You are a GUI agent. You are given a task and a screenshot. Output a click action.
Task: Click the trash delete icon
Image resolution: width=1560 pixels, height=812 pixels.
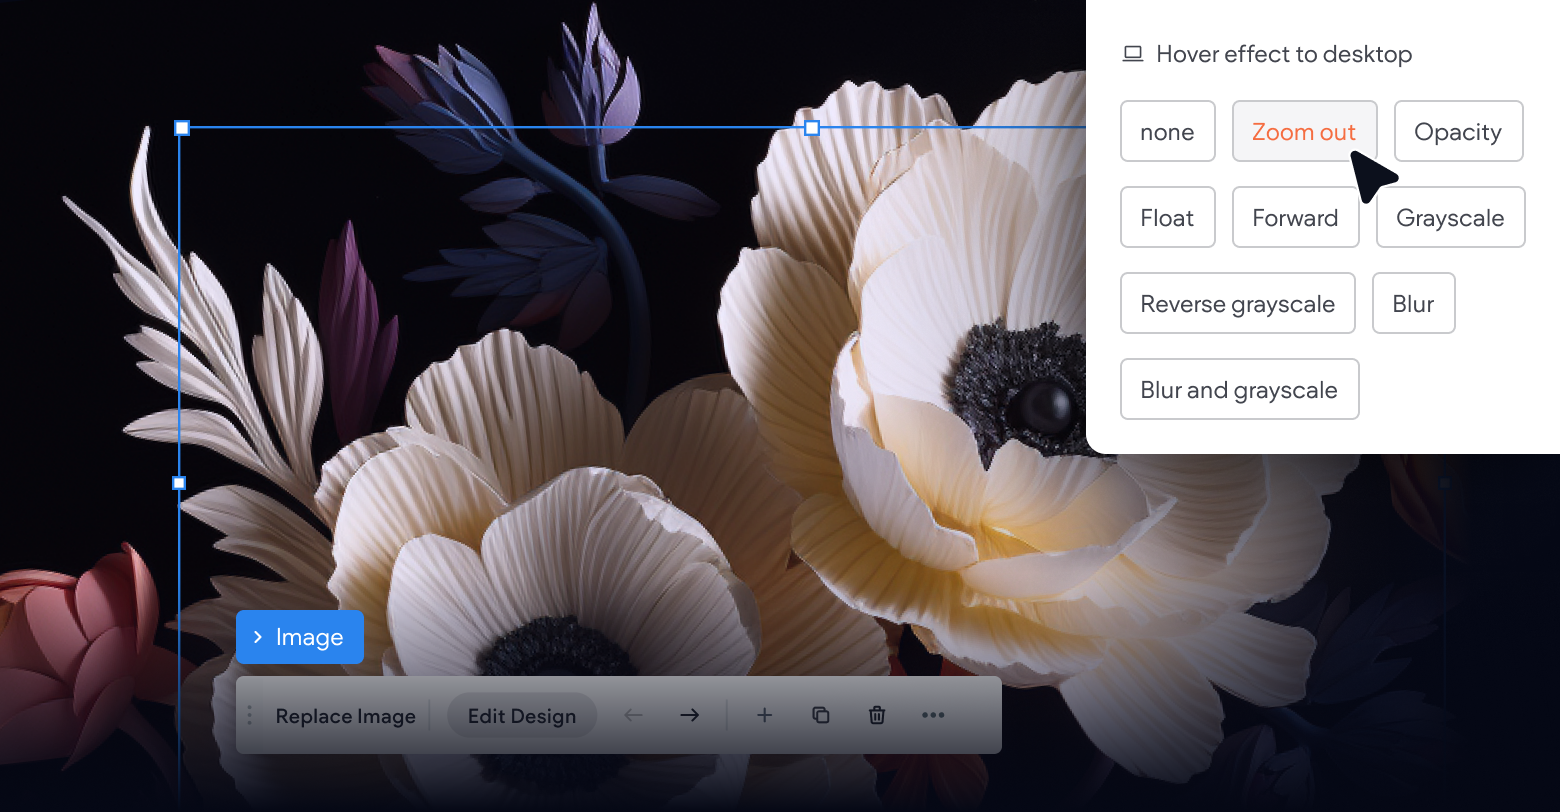pos(877,715)
